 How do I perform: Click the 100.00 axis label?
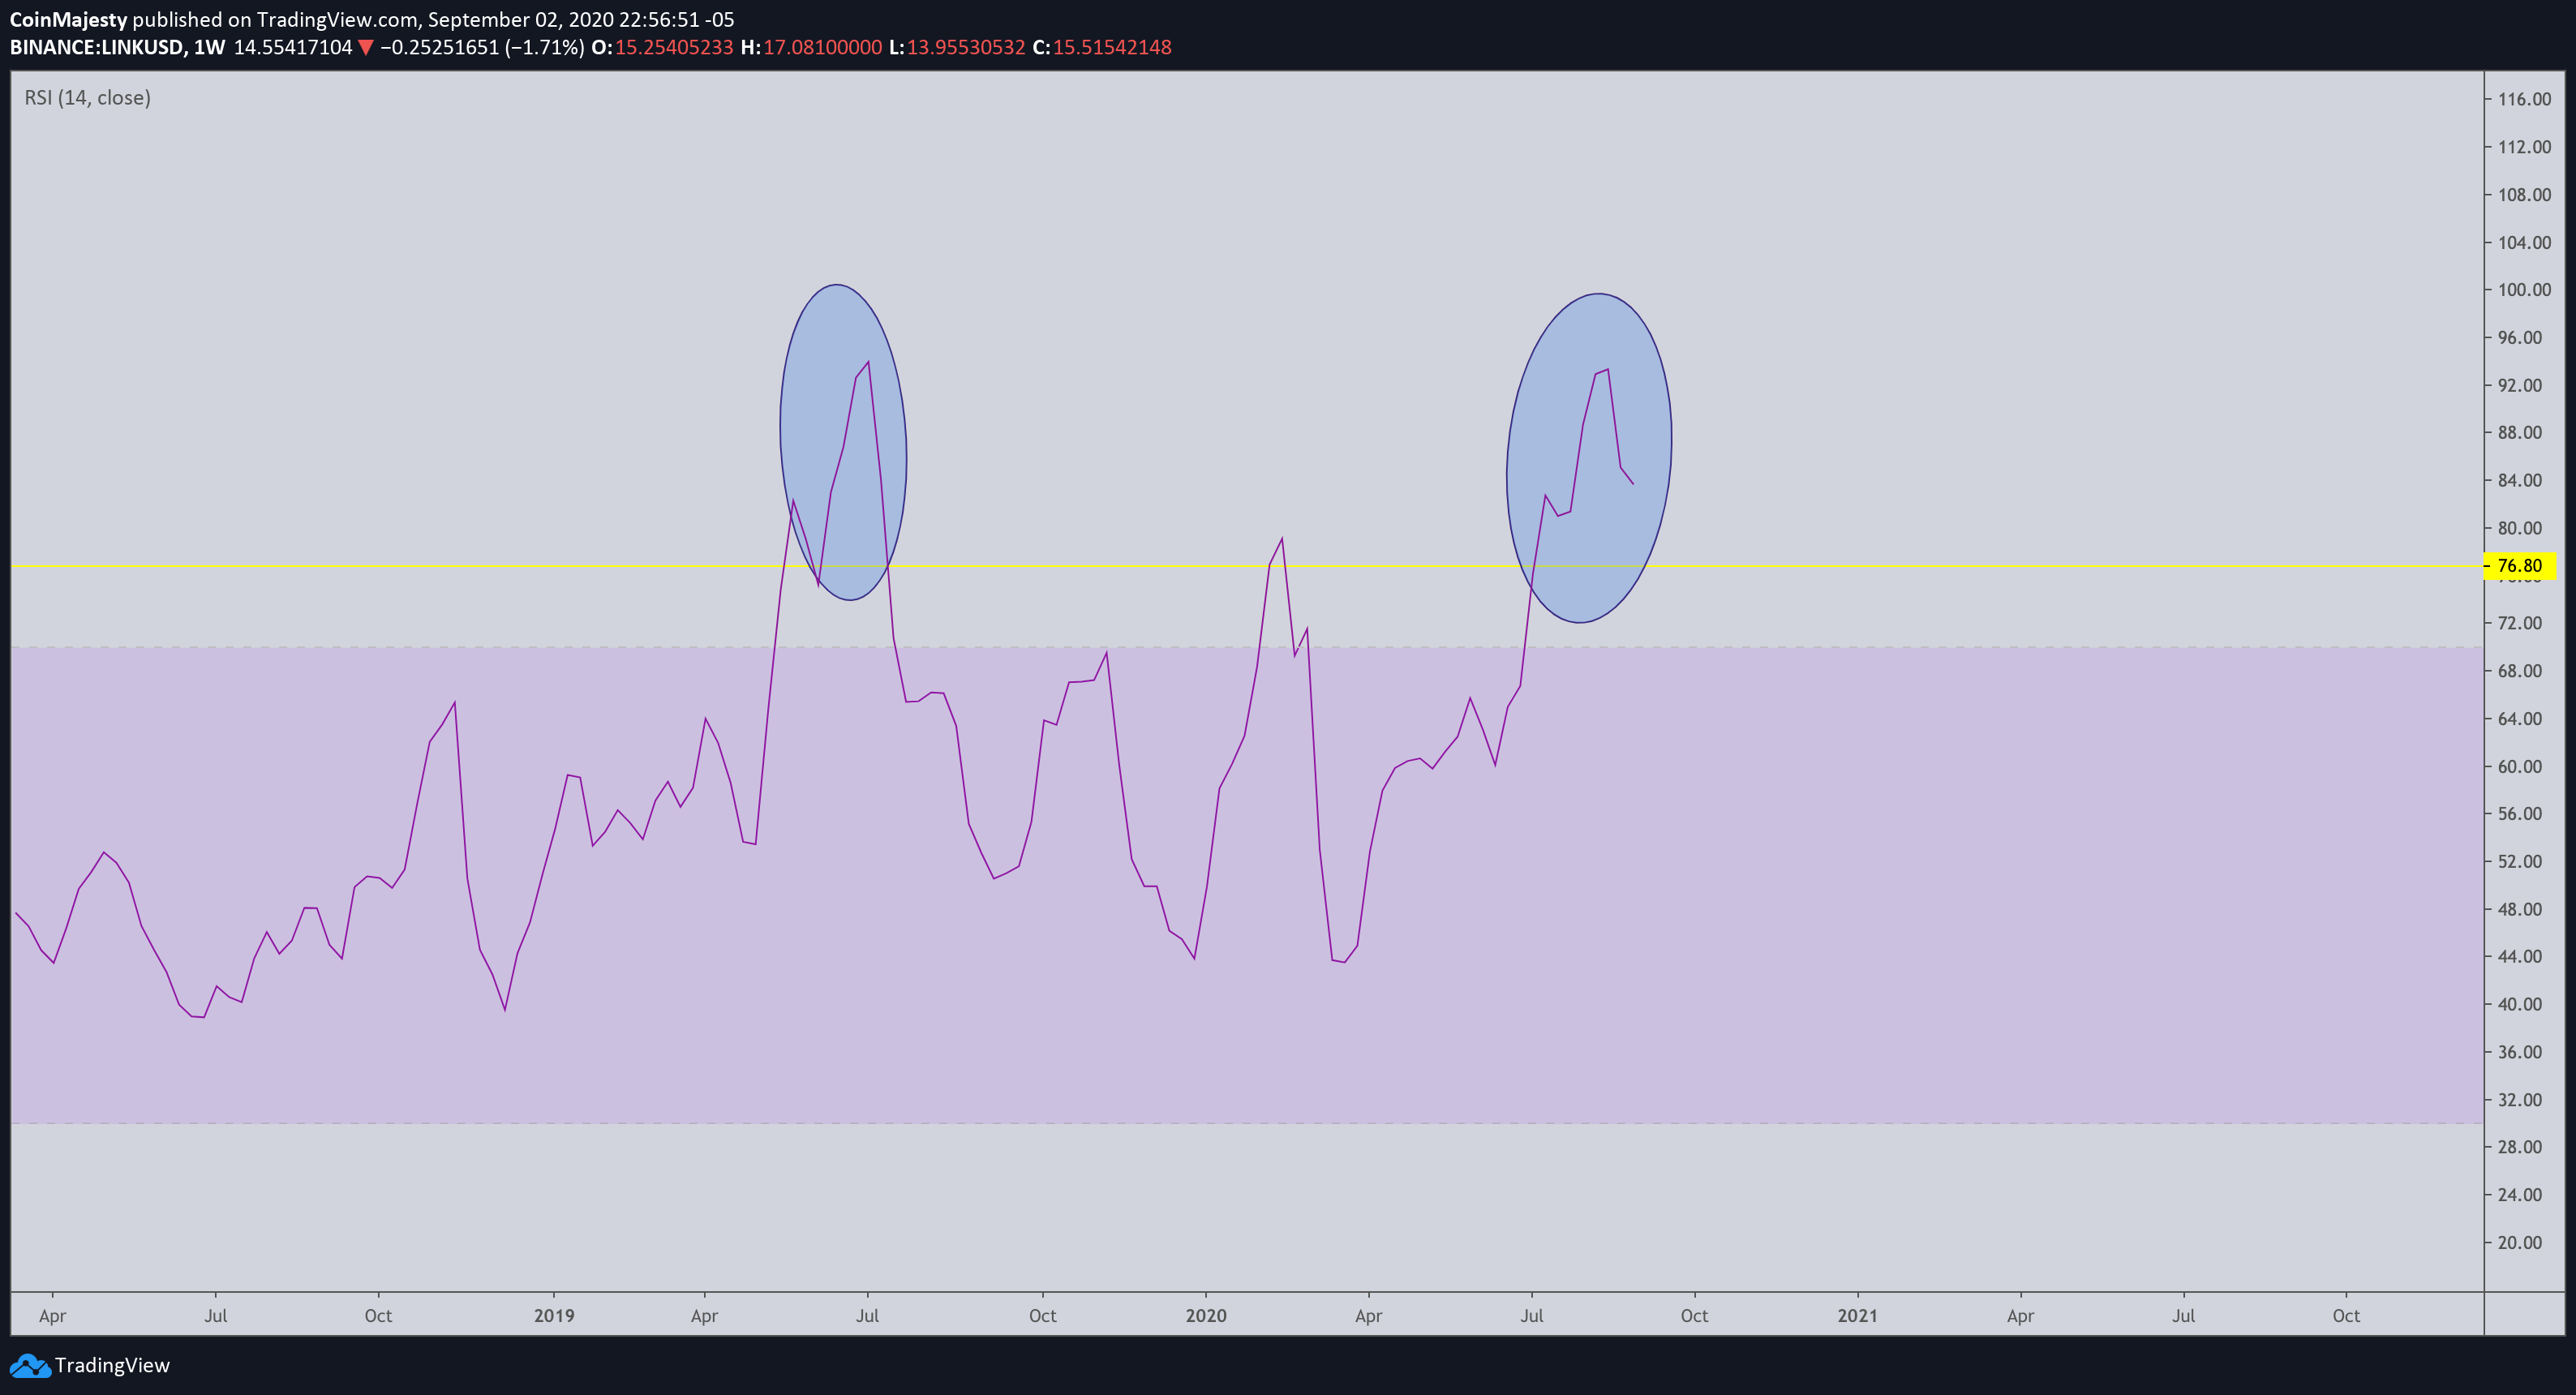pyautogui.click(x=2524, y=290)
